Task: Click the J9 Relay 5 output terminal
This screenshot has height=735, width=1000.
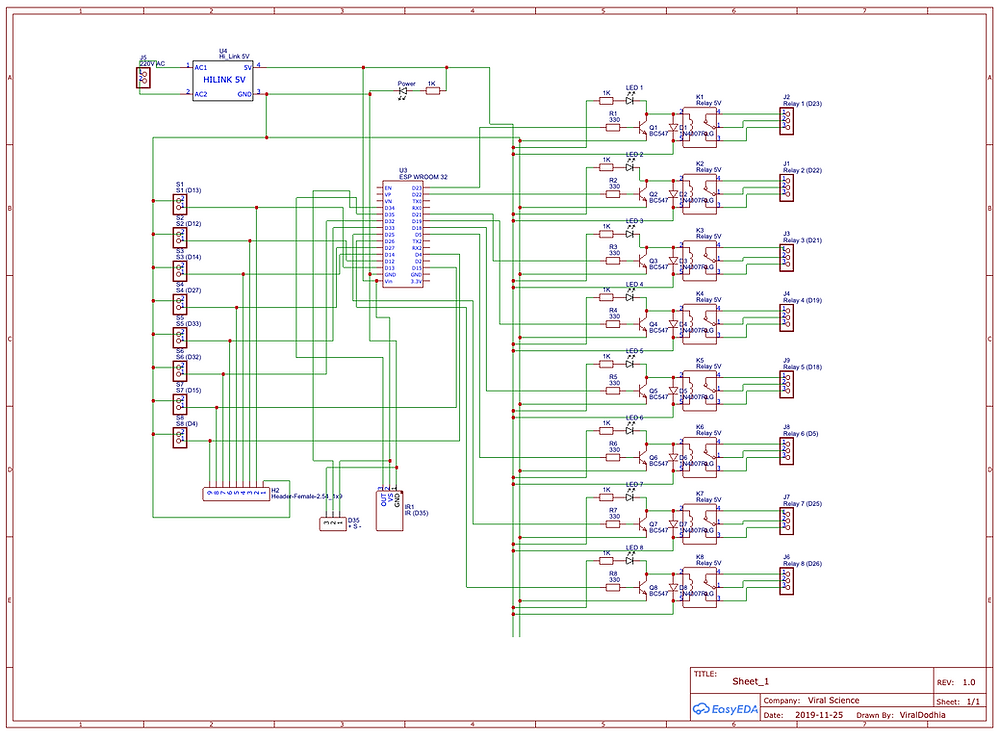Action: (787, 384)
